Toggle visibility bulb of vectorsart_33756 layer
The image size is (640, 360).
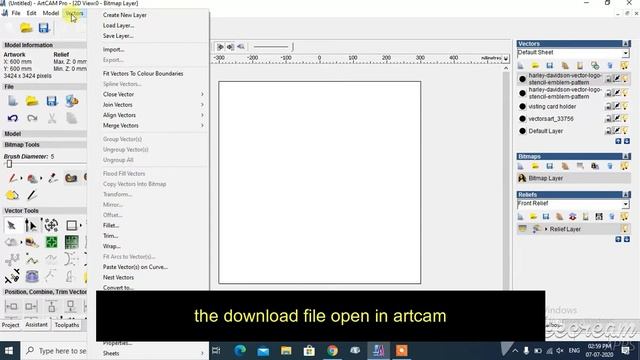point(625,119)
